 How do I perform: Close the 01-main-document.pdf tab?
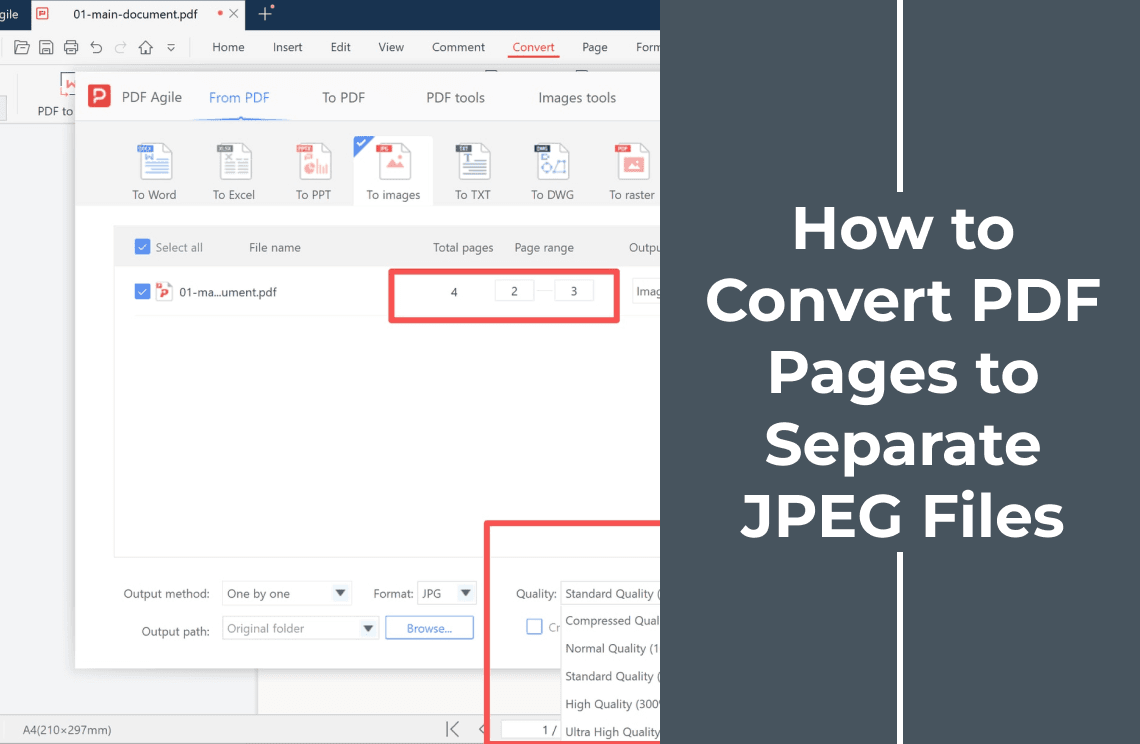point(233,13)
